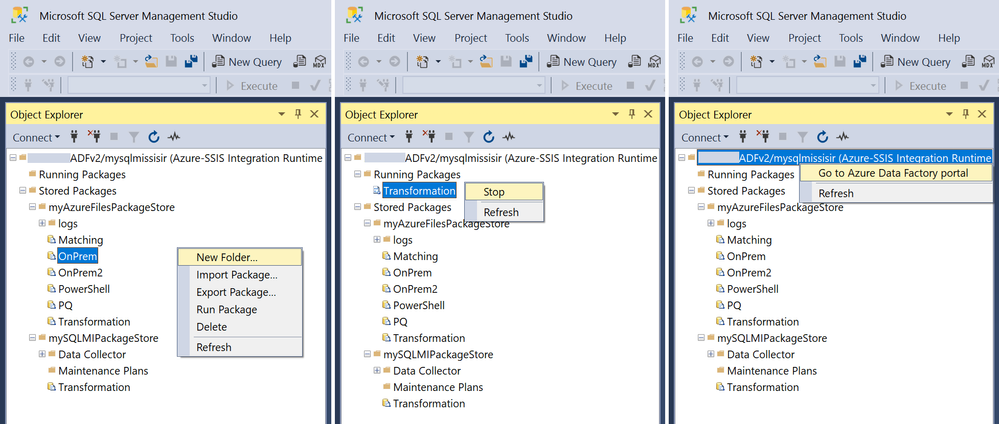999x424 pixels.
Task: Collapse myAzureFilesPackageStore in window with Data Factory portal menu
Action: click(x=701, y=207)
